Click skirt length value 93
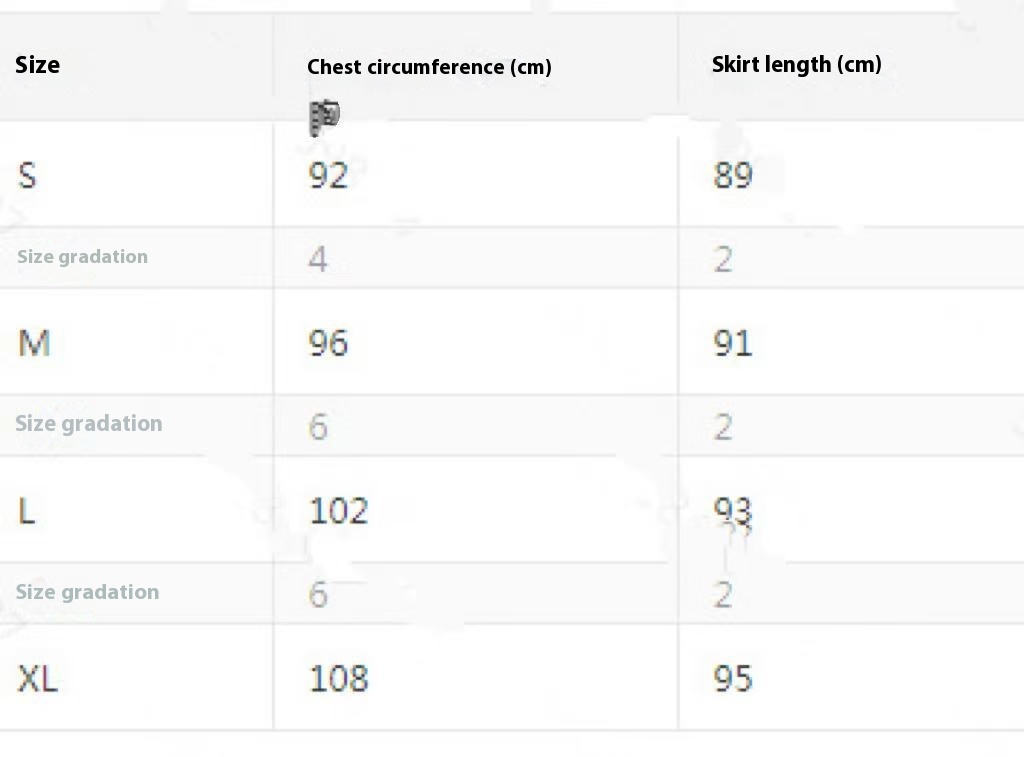This screenshot has height=757, width=1024. pyautogui.click(x=733, y=511)
